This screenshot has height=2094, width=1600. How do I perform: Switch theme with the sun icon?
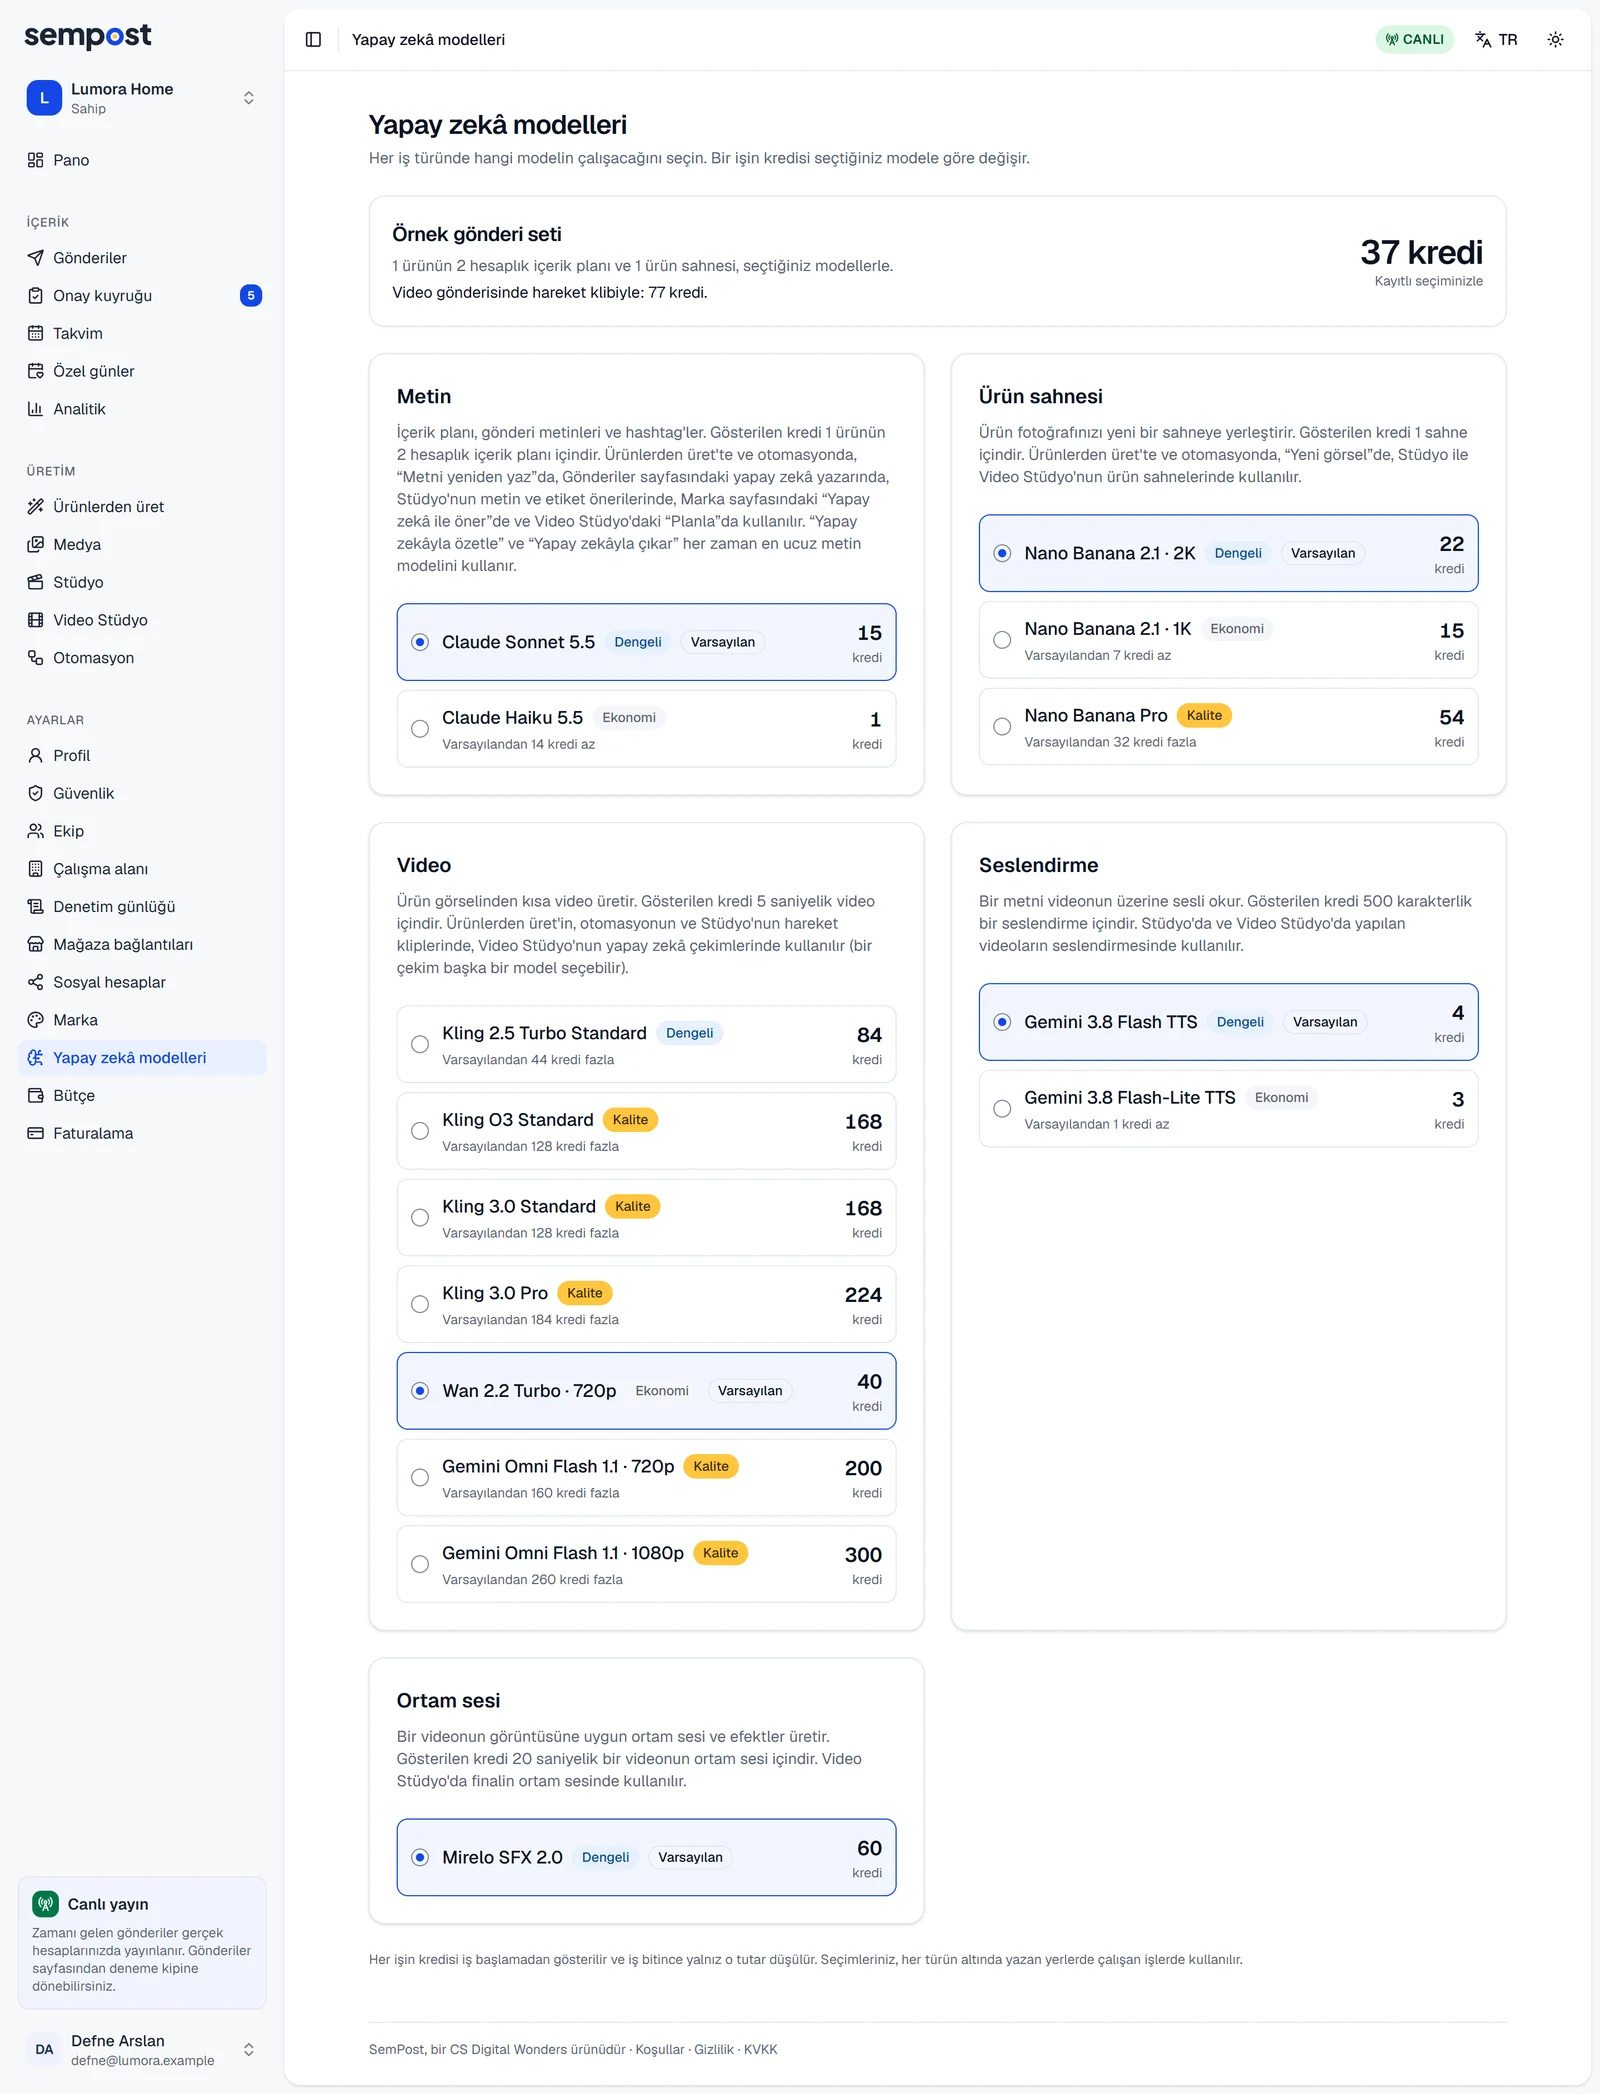point(1555,39)
